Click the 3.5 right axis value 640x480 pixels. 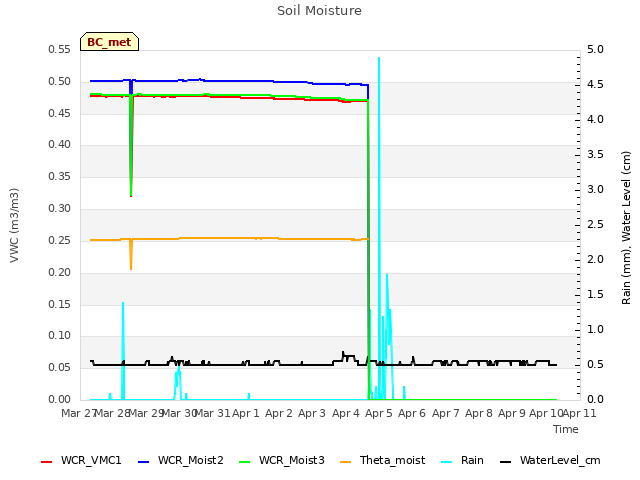[595, 154]
